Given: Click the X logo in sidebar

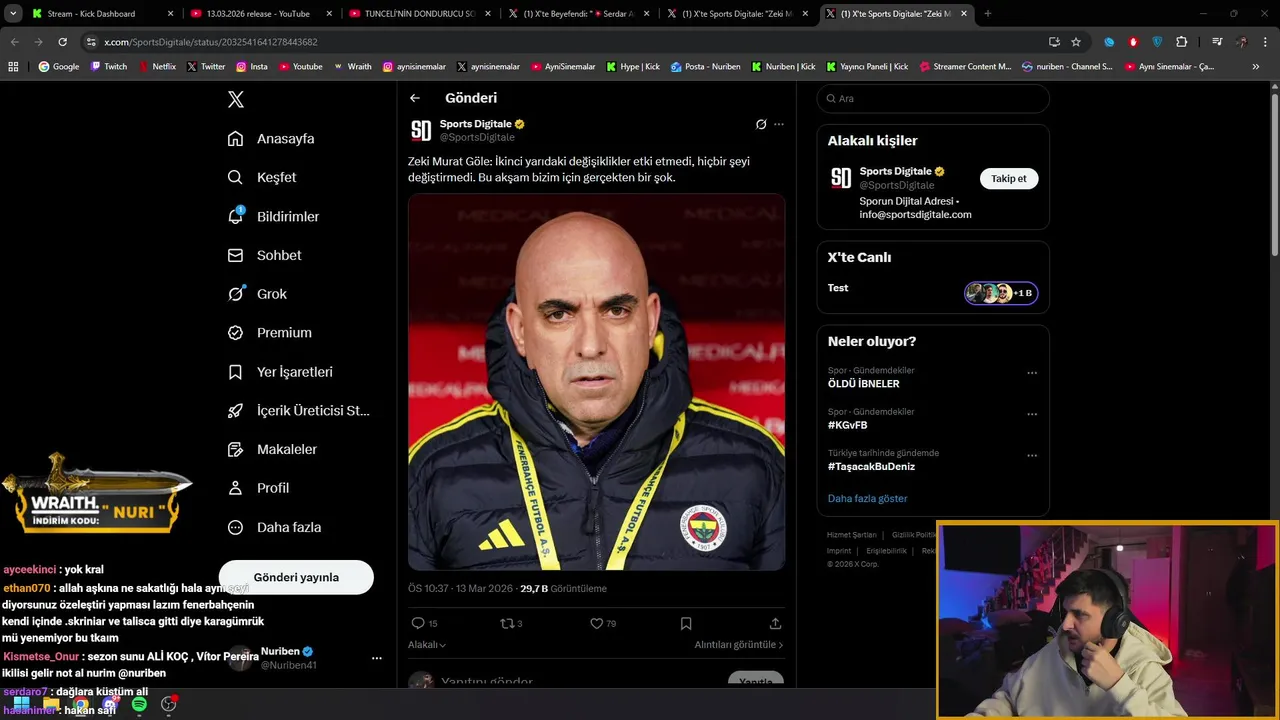Looking at the screenshot, I should point(236,99).
